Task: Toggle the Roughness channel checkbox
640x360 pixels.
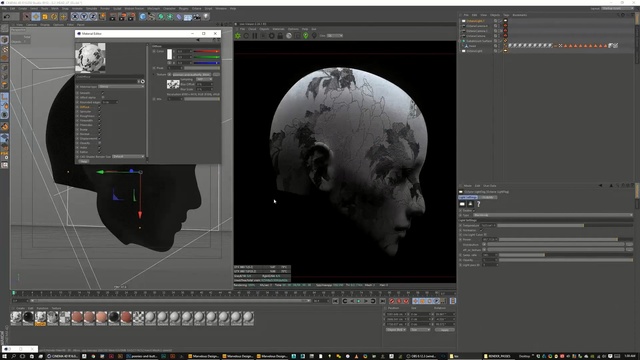Action: tap(100, 116)
